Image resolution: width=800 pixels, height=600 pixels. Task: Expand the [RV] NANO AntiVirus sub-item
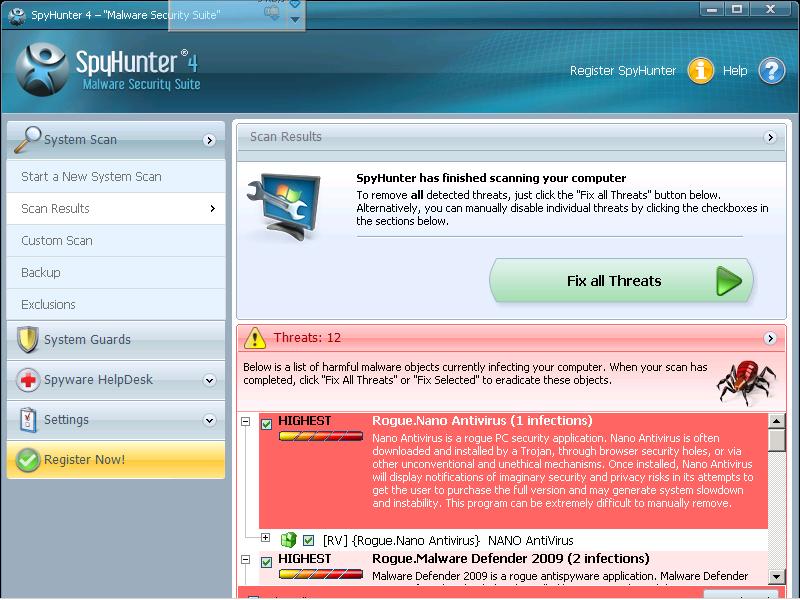pyautogui.click(x=266, y=538)
